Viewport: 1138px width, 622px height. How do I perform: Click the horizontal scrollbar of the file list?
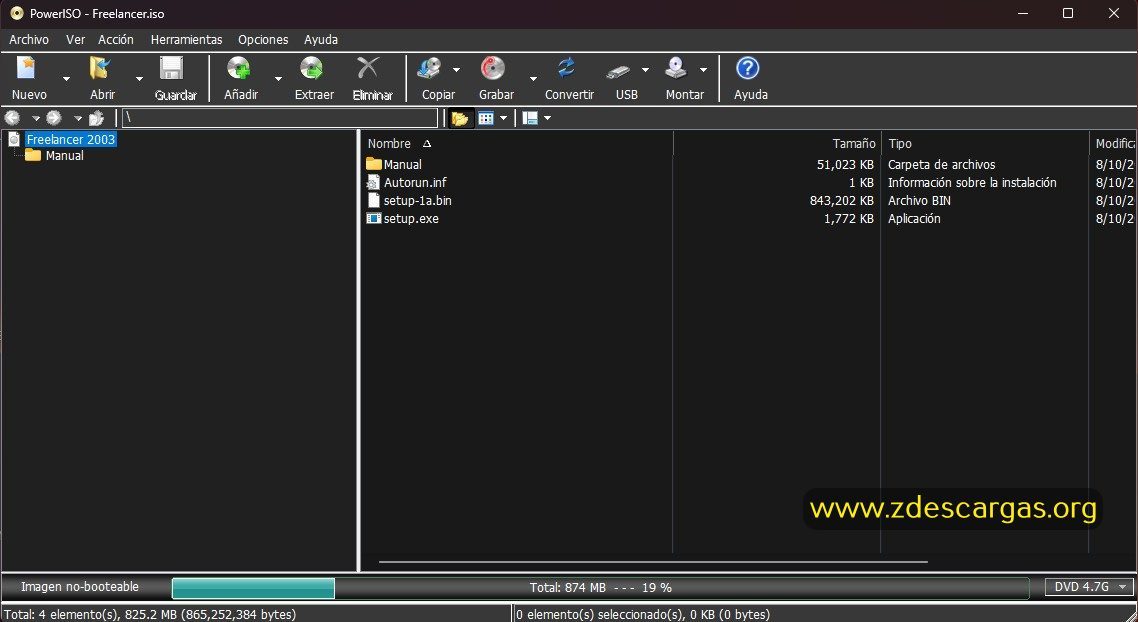click(653, 562)
